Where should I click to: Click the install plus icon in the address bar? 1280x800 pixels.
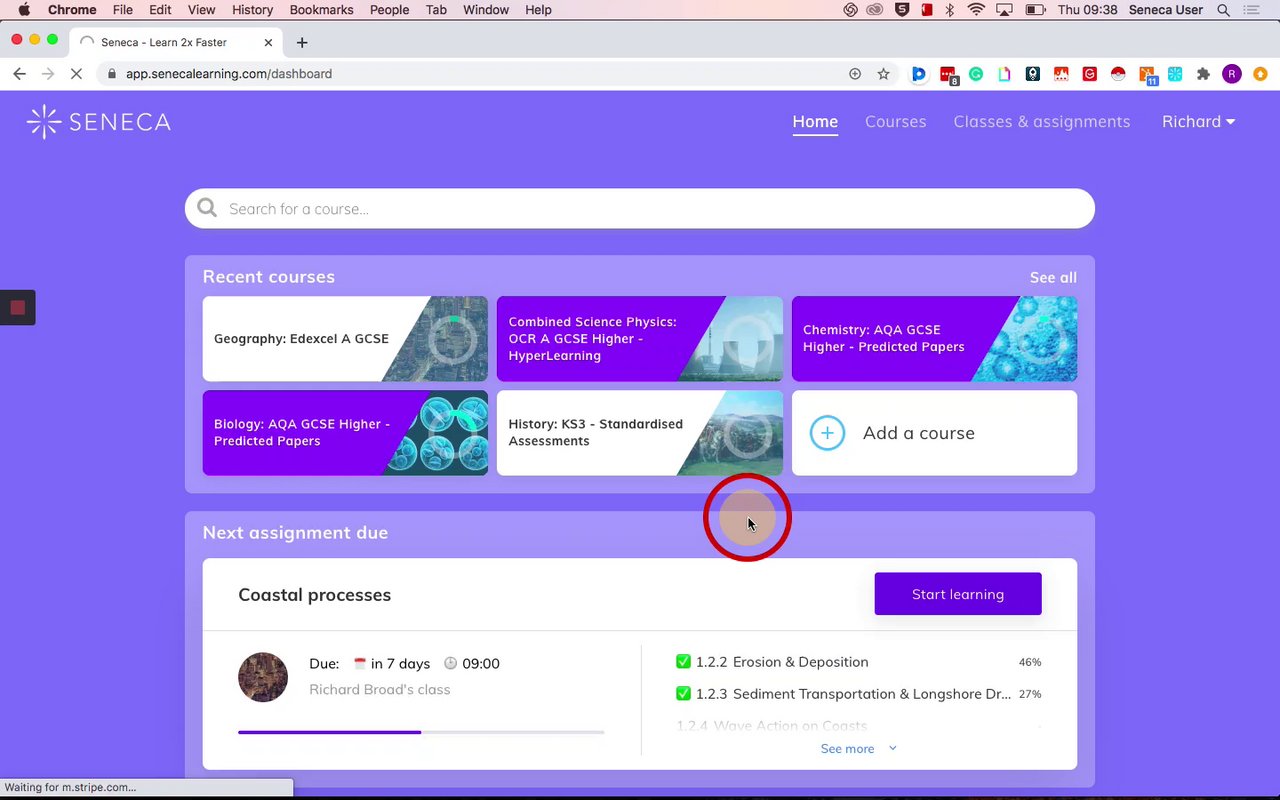pyautogui.click(x=855, y=74)
